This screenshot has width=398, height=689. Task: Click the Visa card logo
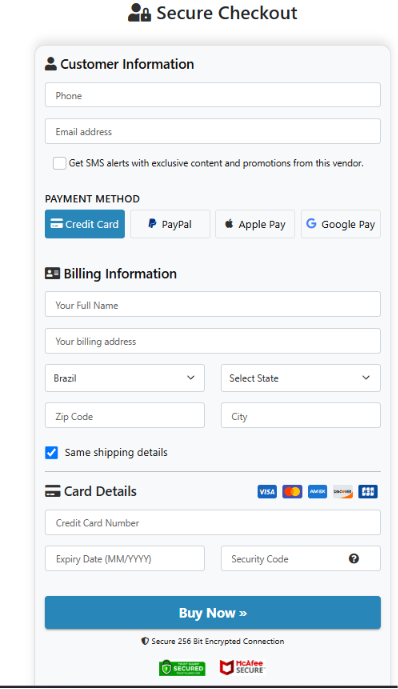267,492
